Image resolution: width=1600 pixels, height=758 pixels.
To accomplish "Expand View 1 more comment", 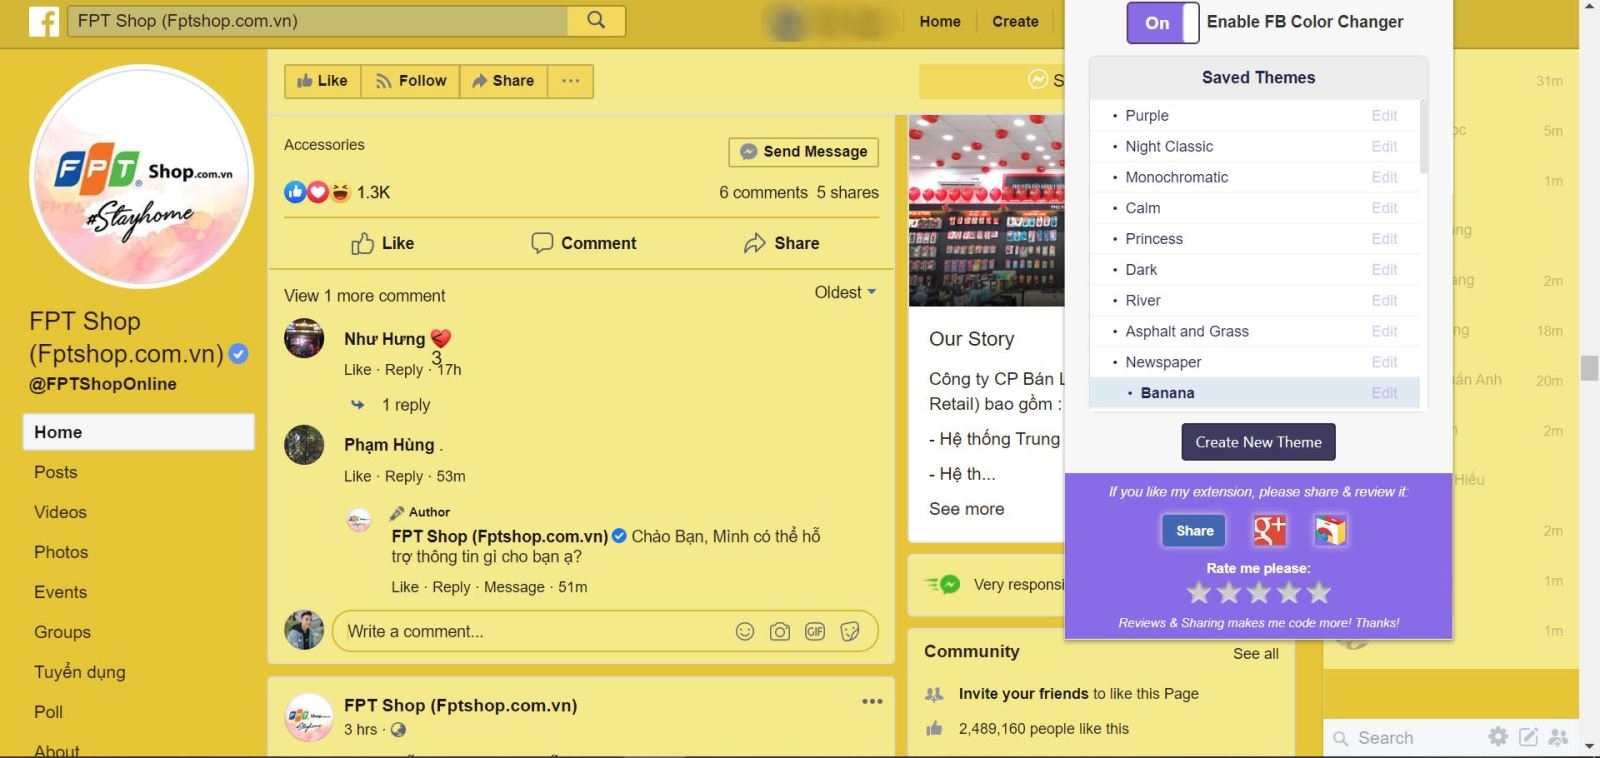I will [x=365, y=296].
